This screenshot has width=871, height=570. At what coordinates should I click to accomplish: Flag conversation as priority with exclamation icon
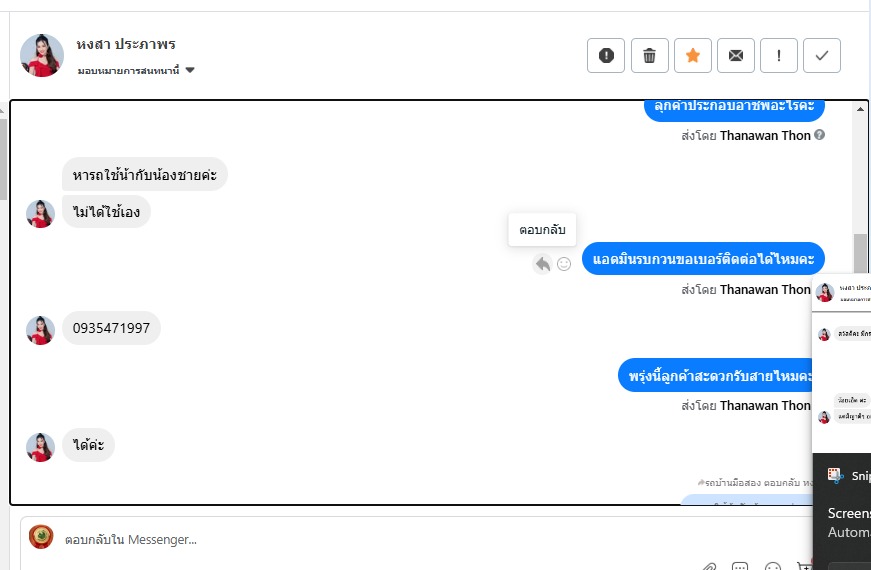[x=779, y=55]
